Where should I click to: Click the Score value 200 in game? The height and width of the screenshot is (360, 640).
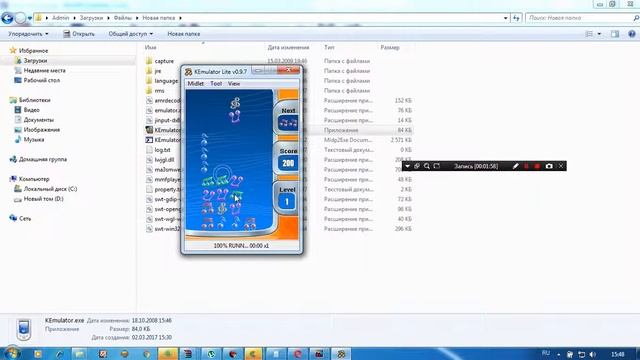click(x=288, y=163)
